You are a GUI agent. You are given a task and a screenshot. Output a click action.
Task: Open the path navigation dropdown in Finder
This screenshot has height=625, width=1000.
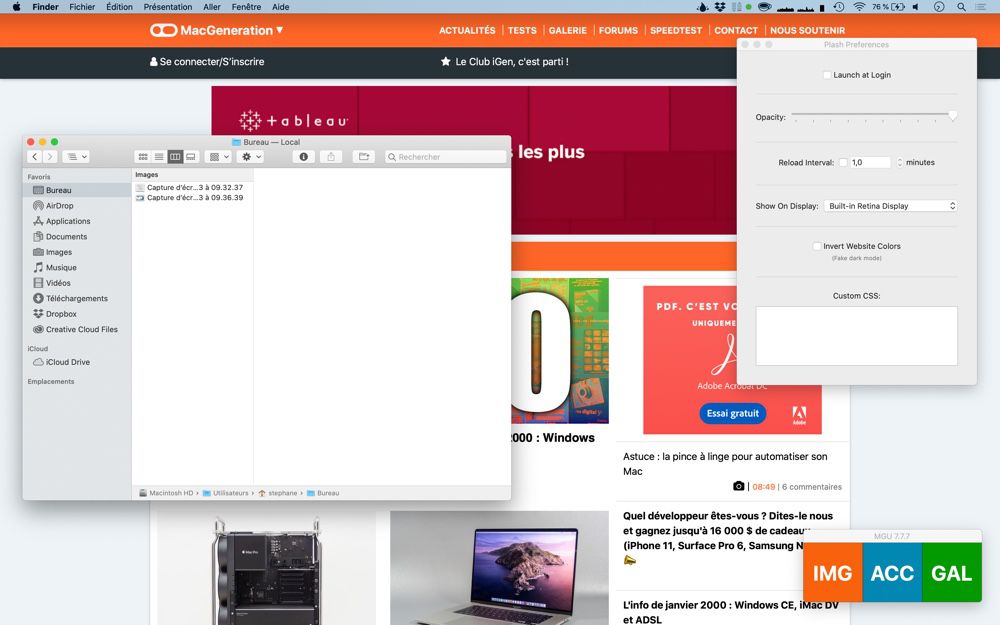point(78,157)
